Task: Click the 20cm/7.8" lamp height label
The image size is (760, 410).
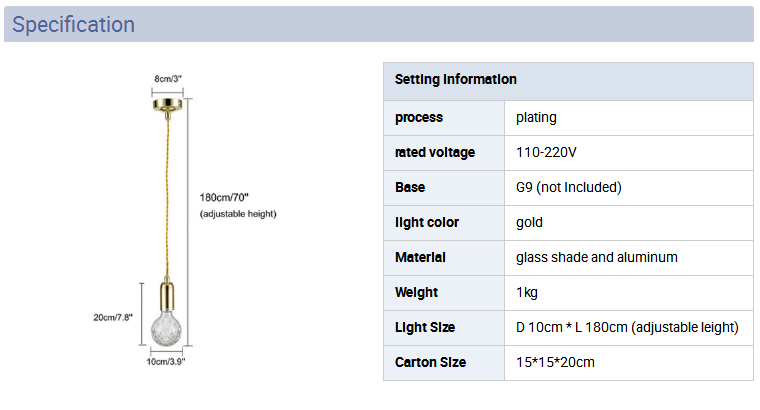Action: (113, 317)
